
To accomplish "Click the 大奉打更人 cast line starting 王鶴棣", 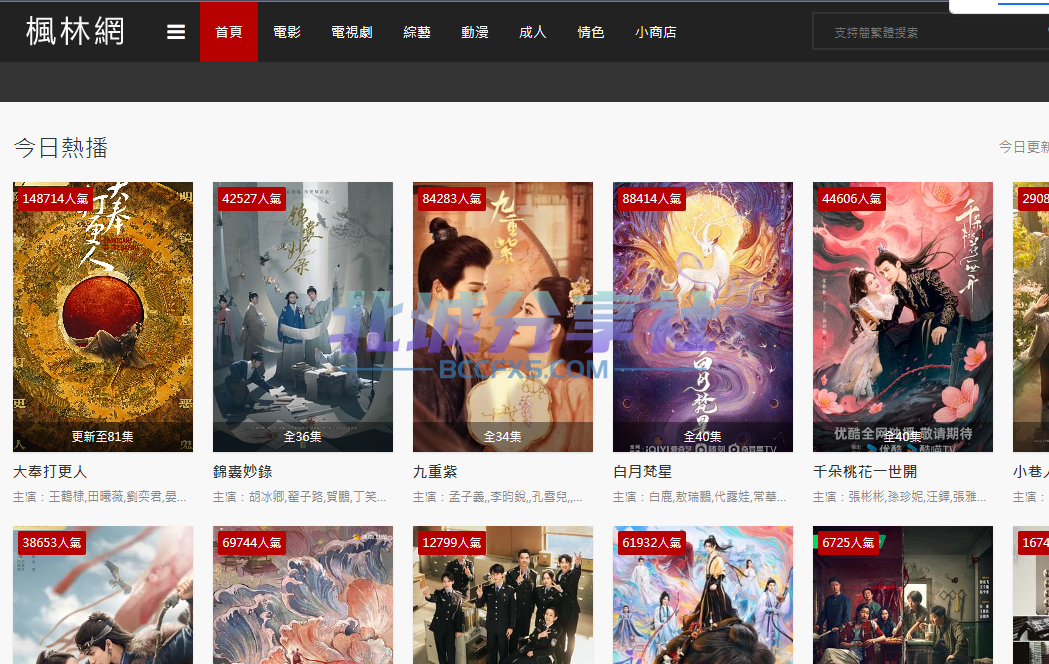I will (100, 497).
